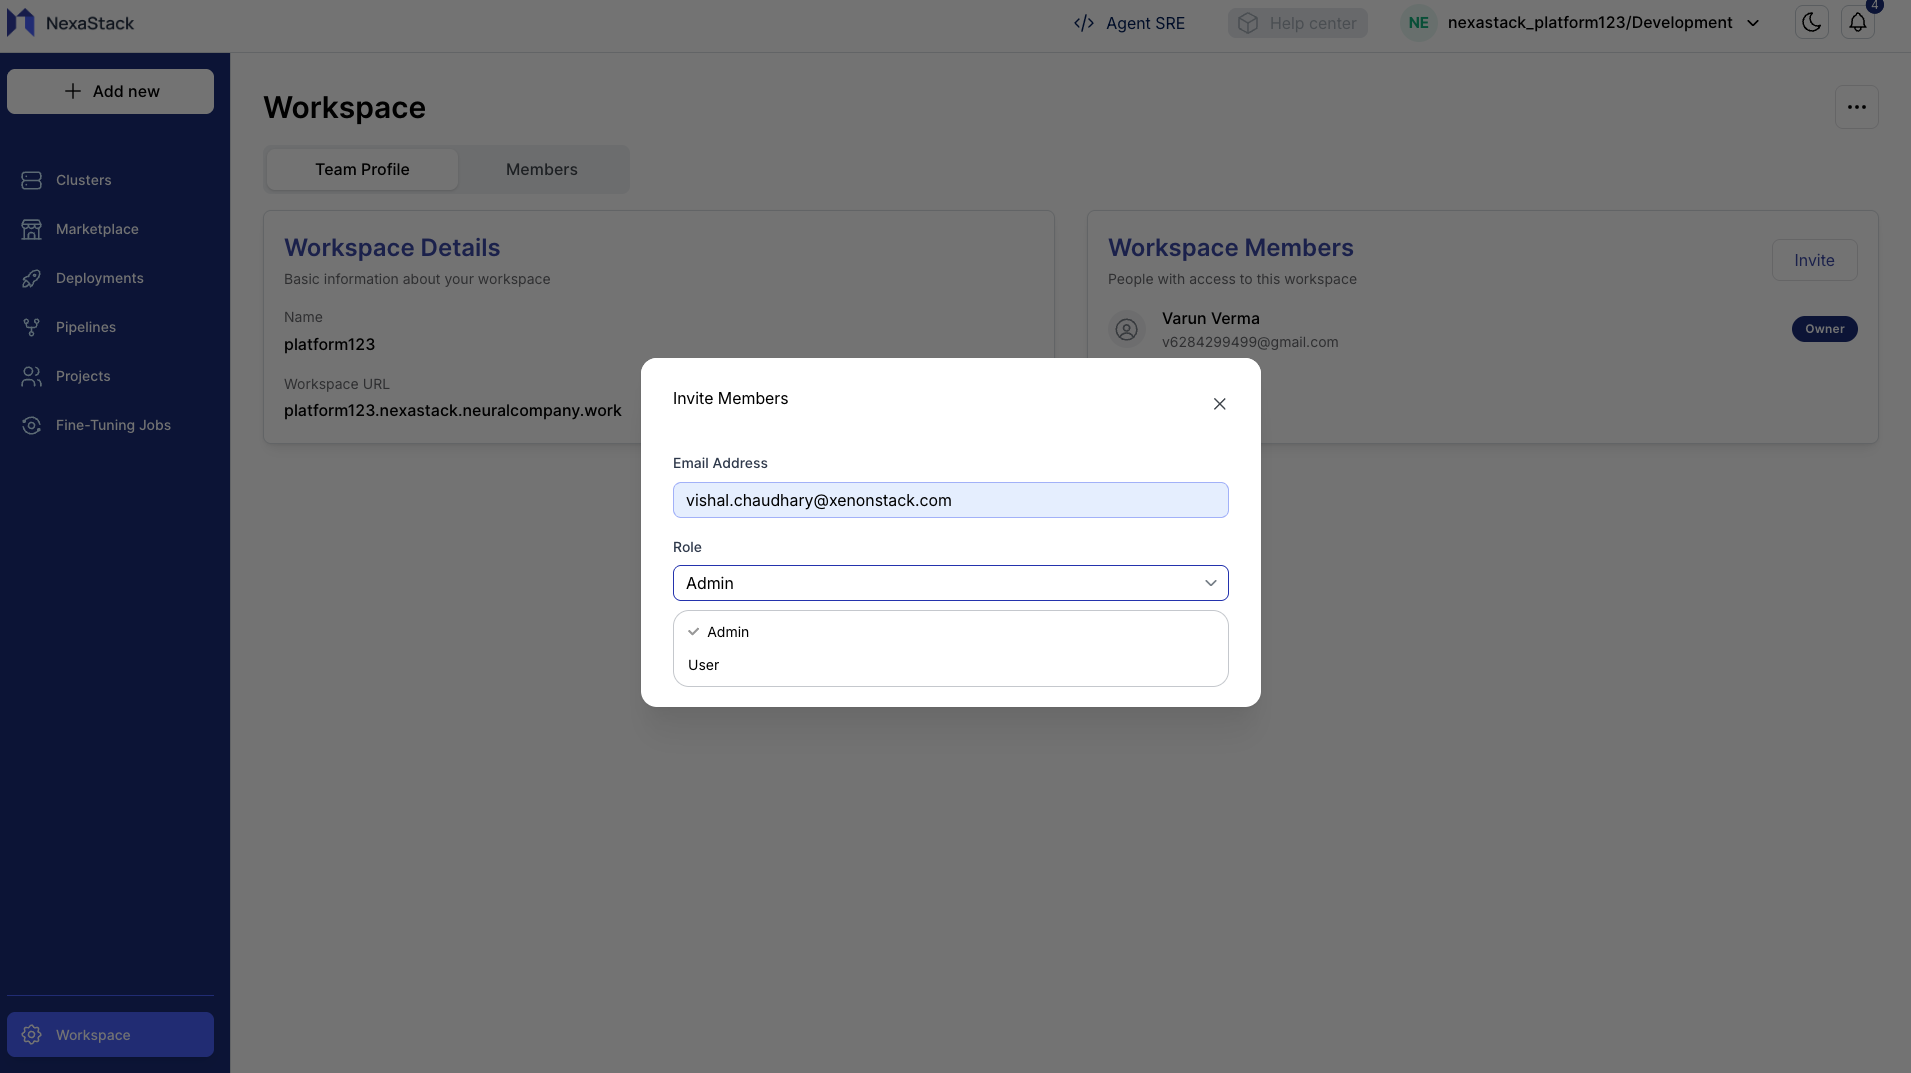The image size is (1911, 1073).
Task: Open the Pipelines section
Action: tap(87, 327)
